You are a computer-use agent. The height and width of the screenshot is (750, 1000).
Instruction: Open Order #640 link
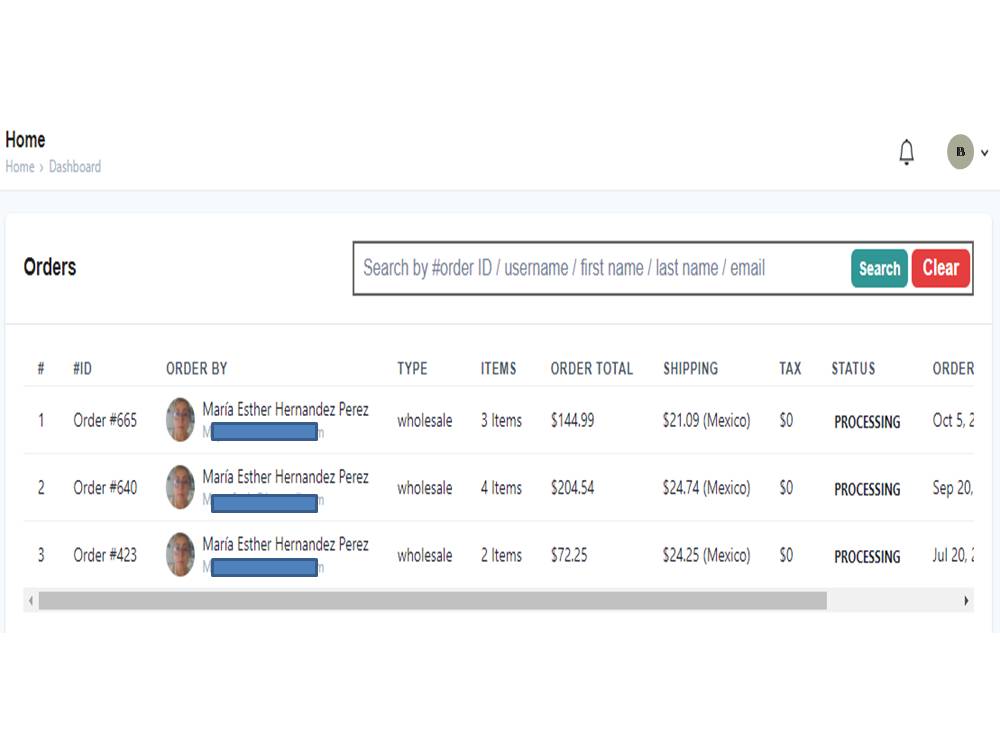point(105,488)
